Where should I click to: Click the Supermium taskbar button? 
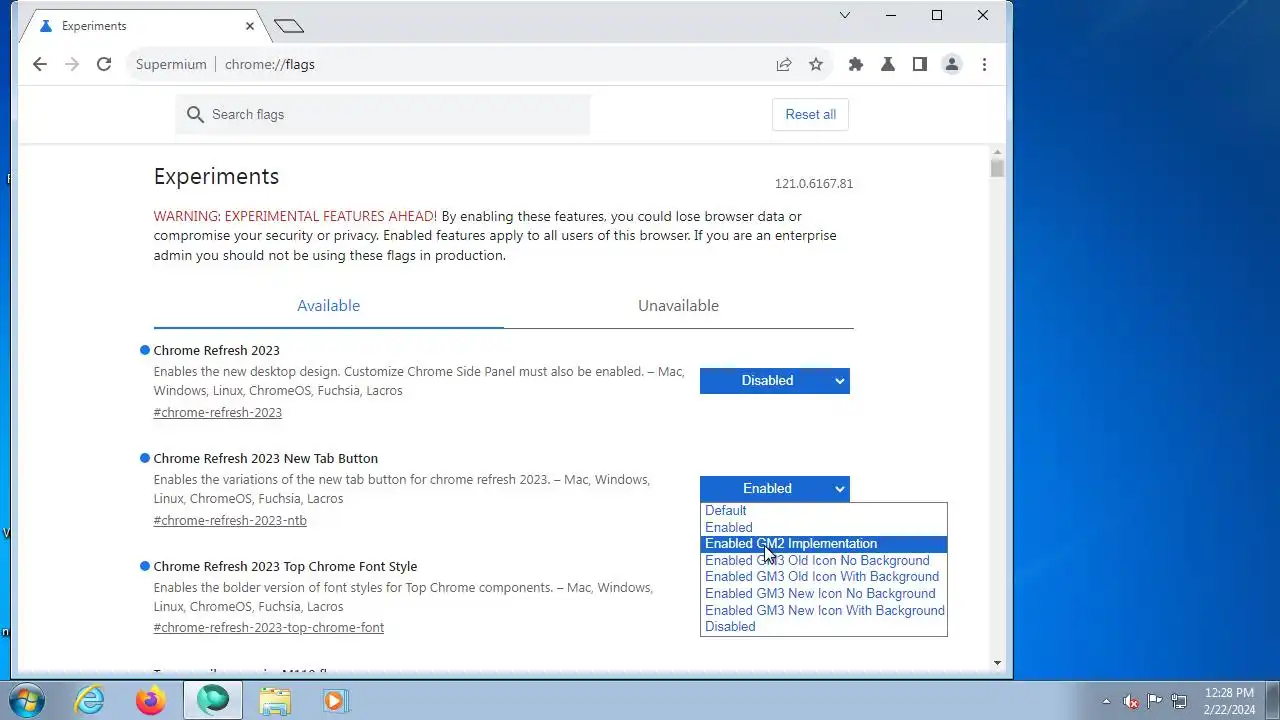tap(212, 700)
